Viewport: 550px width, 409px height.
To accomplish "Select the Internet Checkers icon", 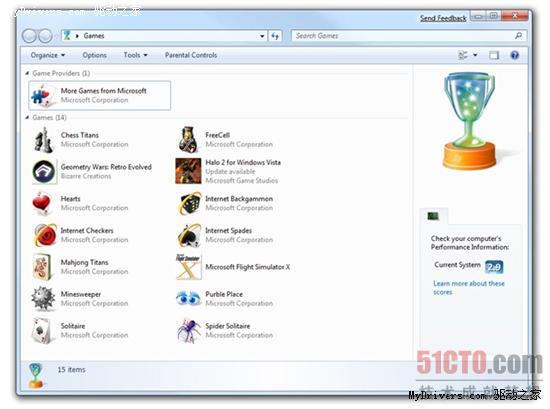I will [x=45, y=235].
